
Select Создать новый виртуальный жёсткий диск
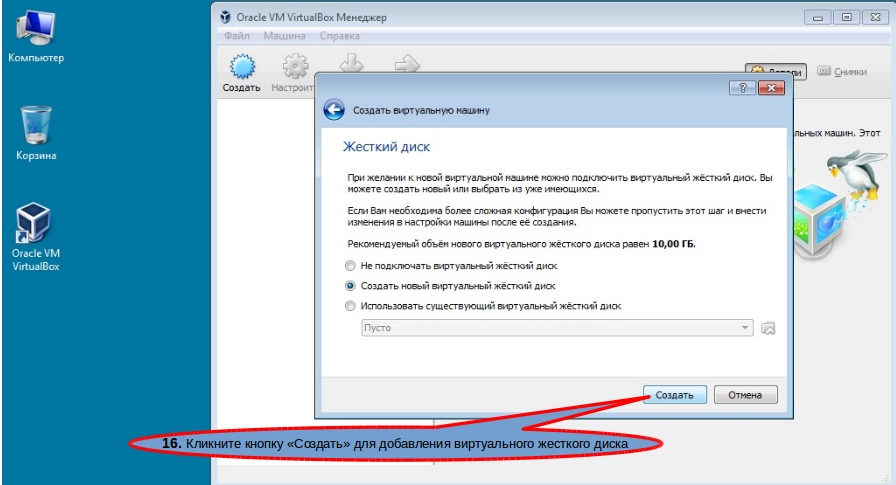tap(350, 286)
